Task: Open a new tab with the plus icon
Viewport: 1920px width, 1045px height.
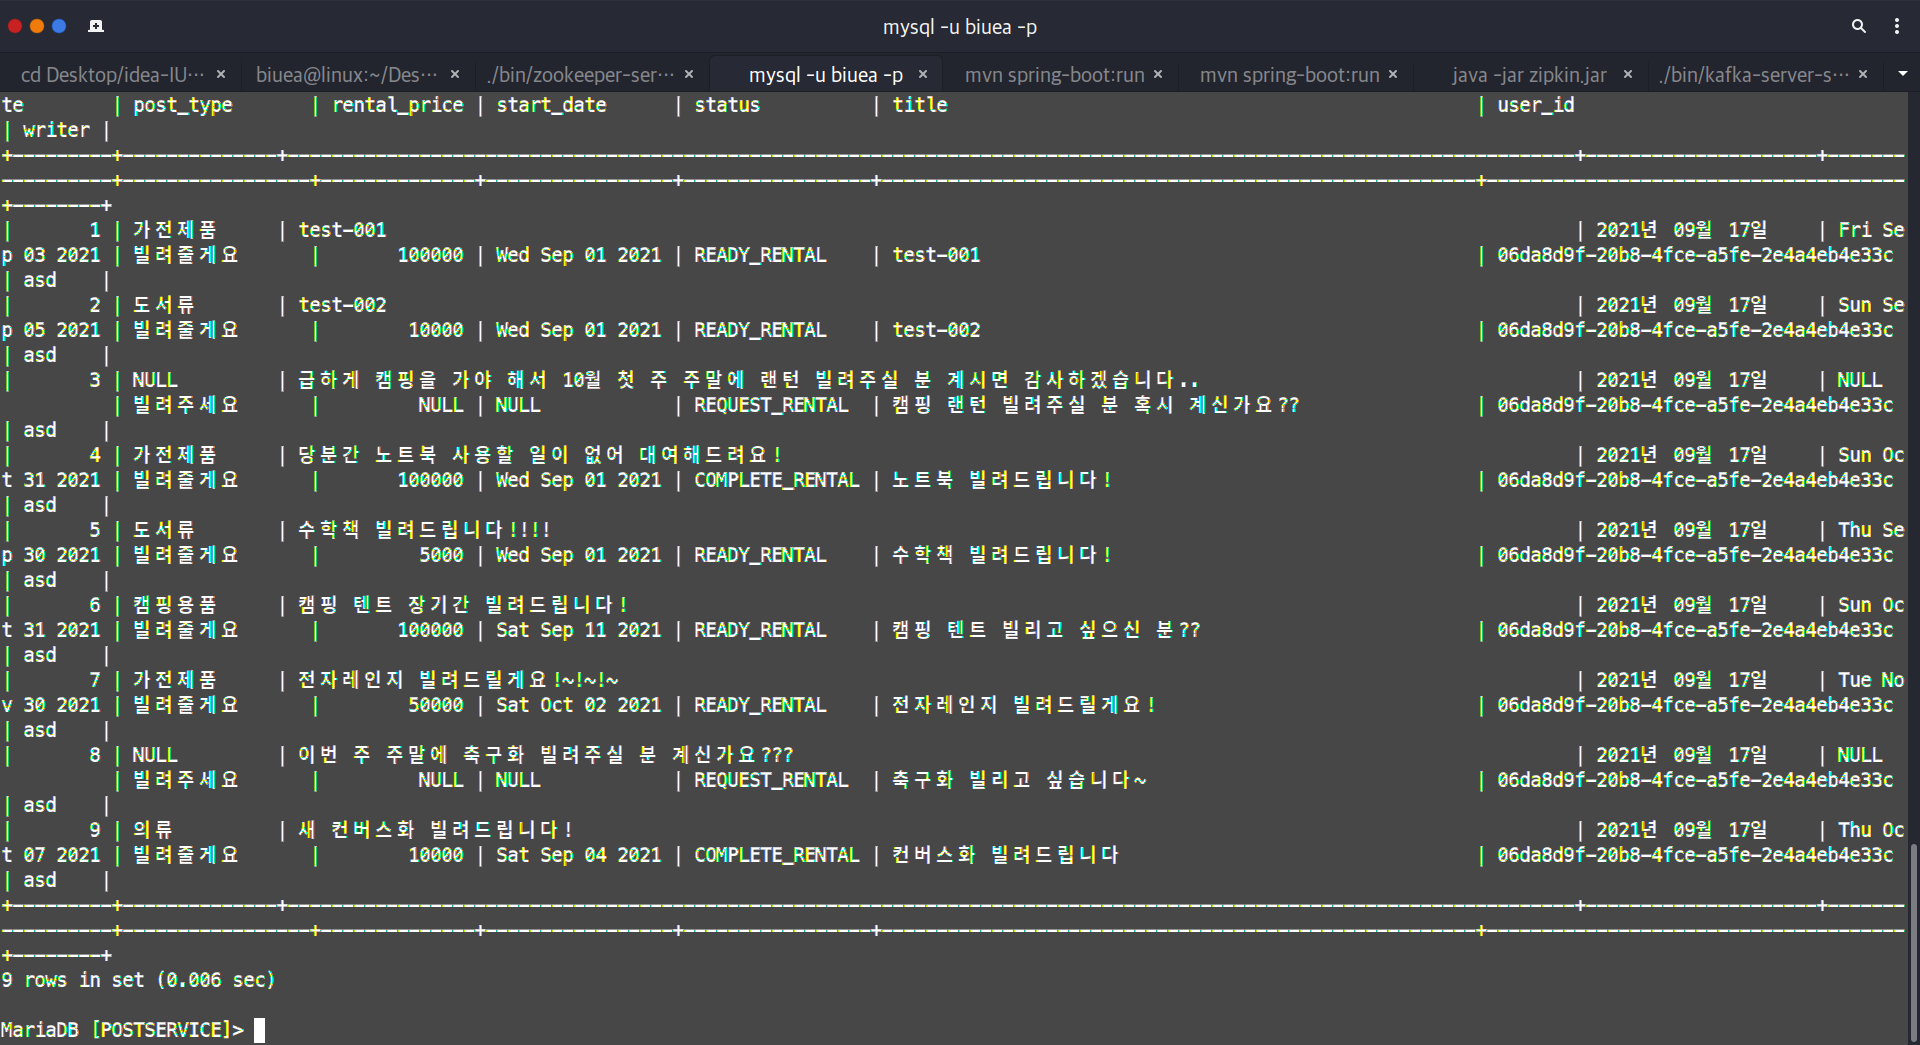Action: pyautogui.click(x=96, y=26)
